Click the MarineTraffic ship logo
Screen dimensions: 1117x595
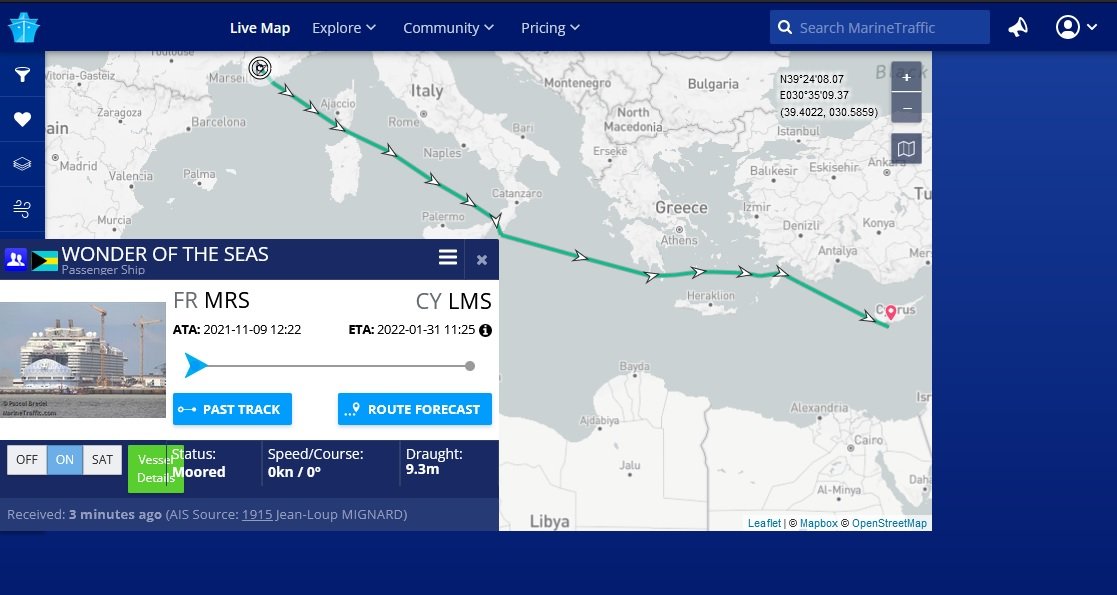(x=24, y=28)
